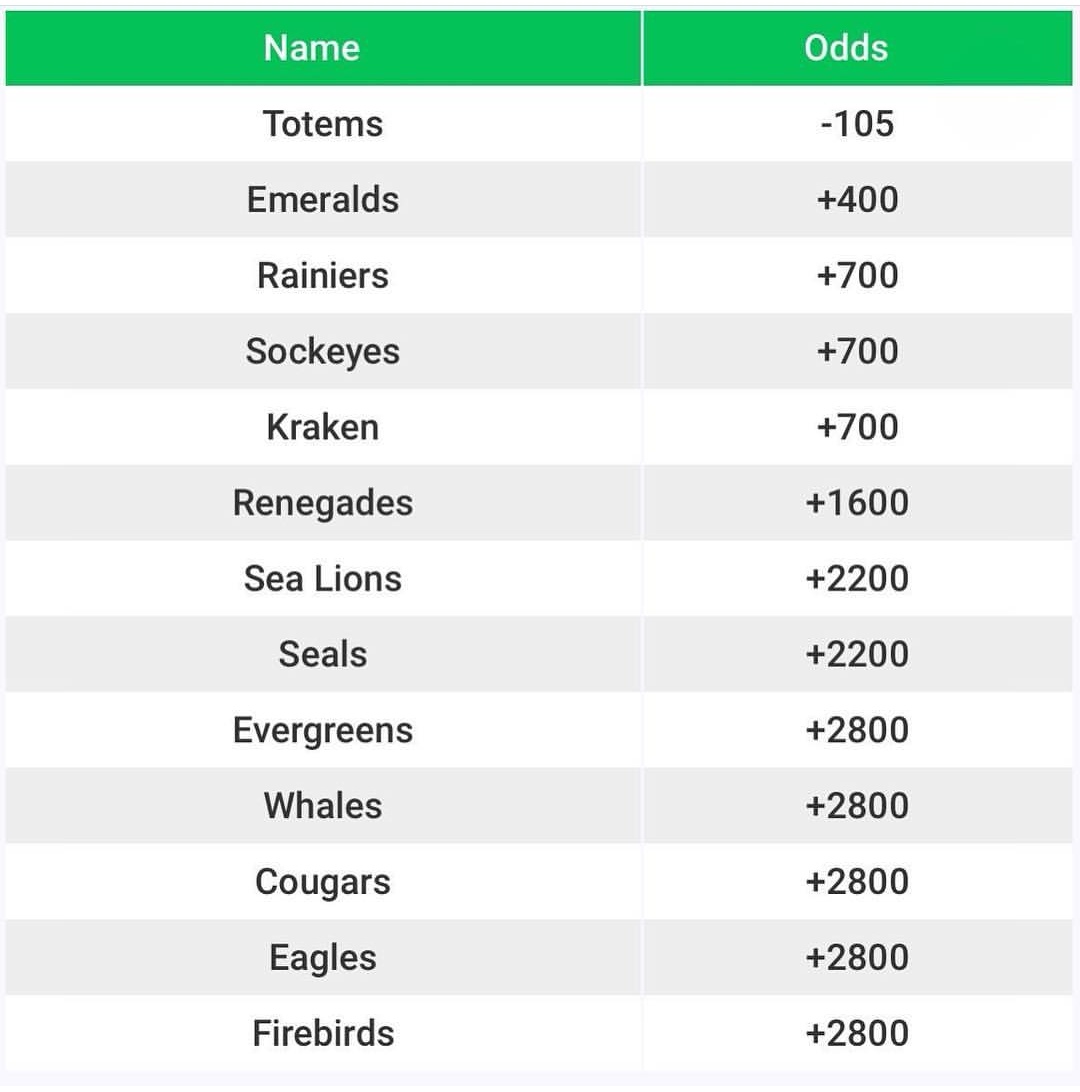Select the Sea Lions team name
1080x1092 pixels.
coord(323,579)
